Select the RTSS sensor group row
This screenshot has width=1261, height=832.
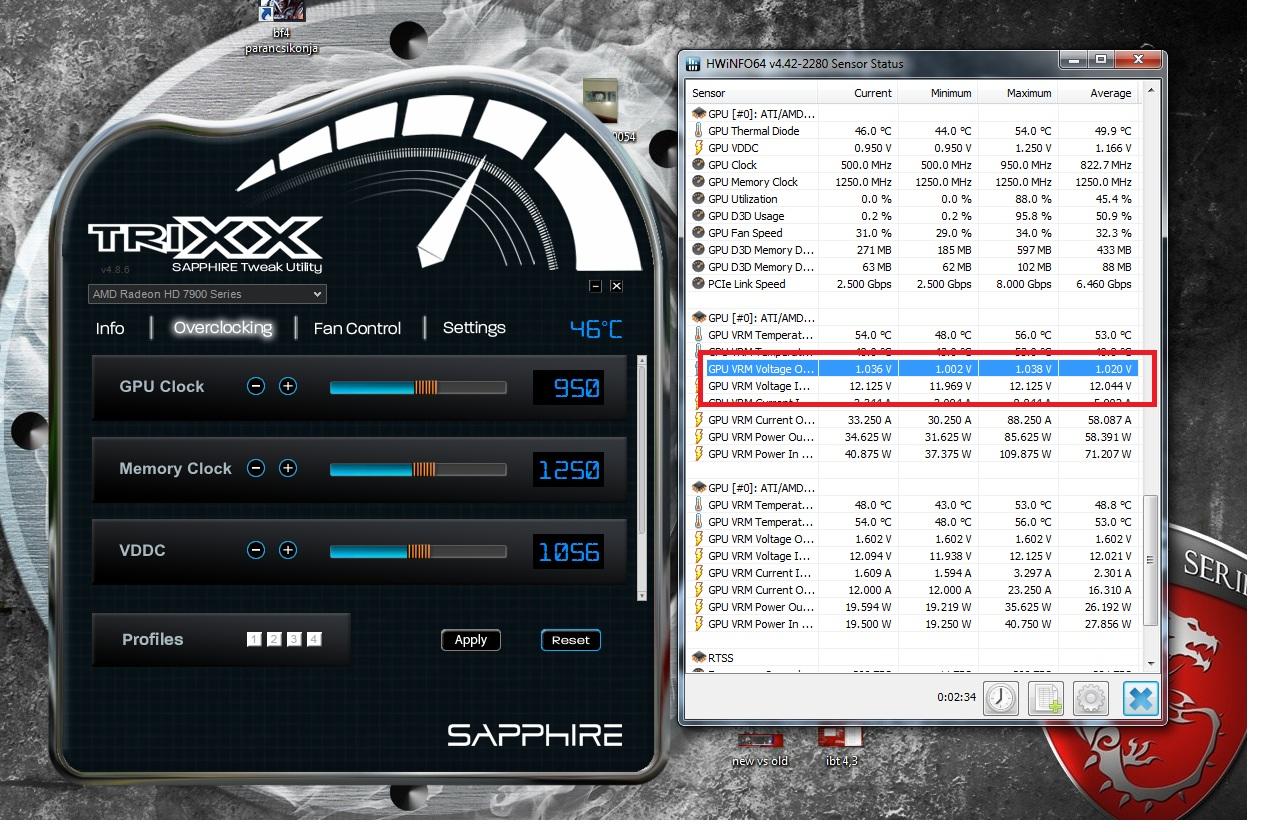tap(912, 658)
